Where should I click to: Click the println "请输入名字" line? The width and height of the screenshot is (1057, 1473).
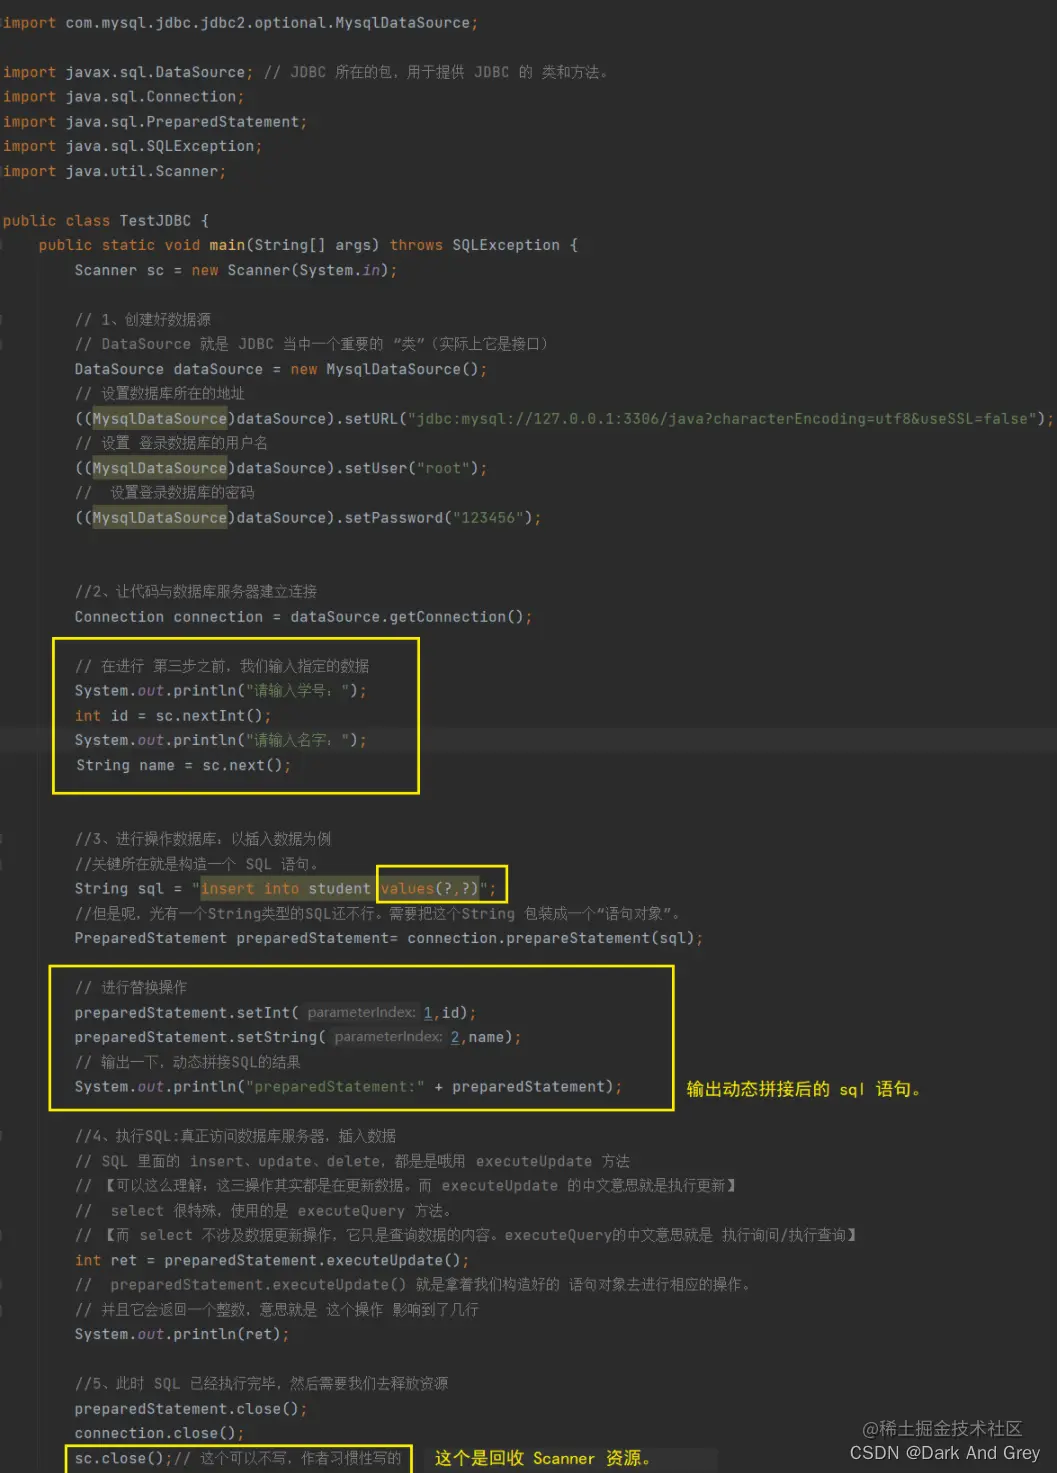click(220, 740)
